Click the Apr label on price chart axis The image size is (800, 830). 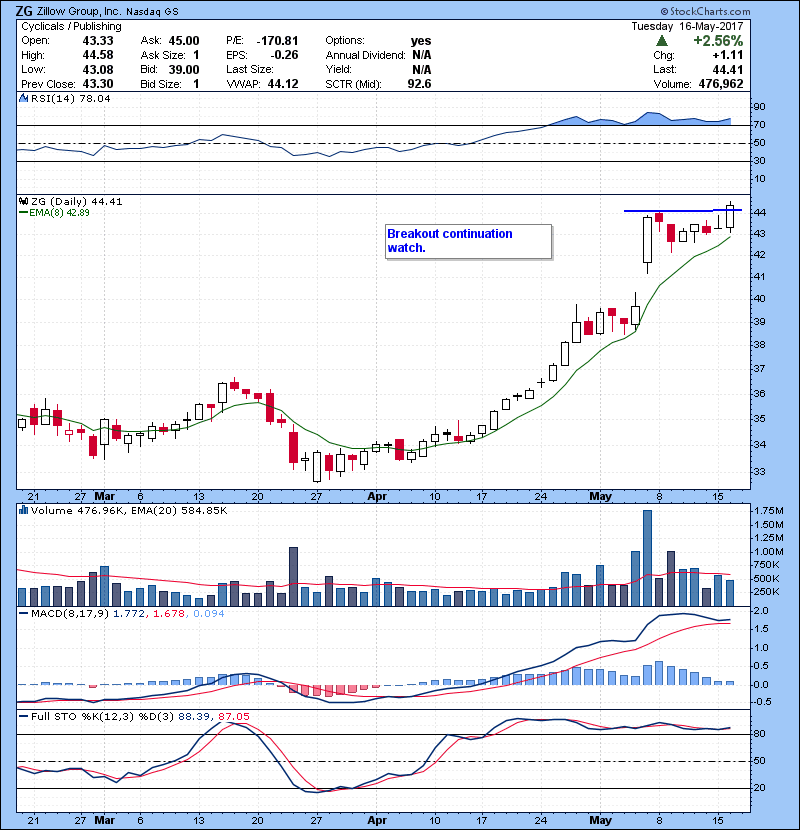click(x=377, y=497)
